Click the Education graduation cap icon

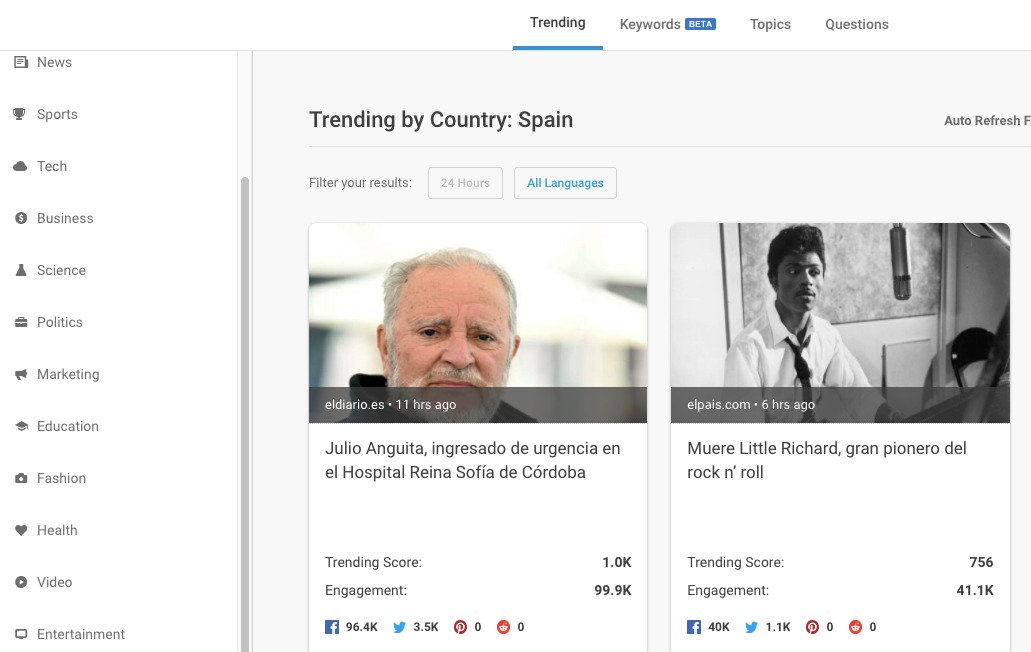(22, 426)
